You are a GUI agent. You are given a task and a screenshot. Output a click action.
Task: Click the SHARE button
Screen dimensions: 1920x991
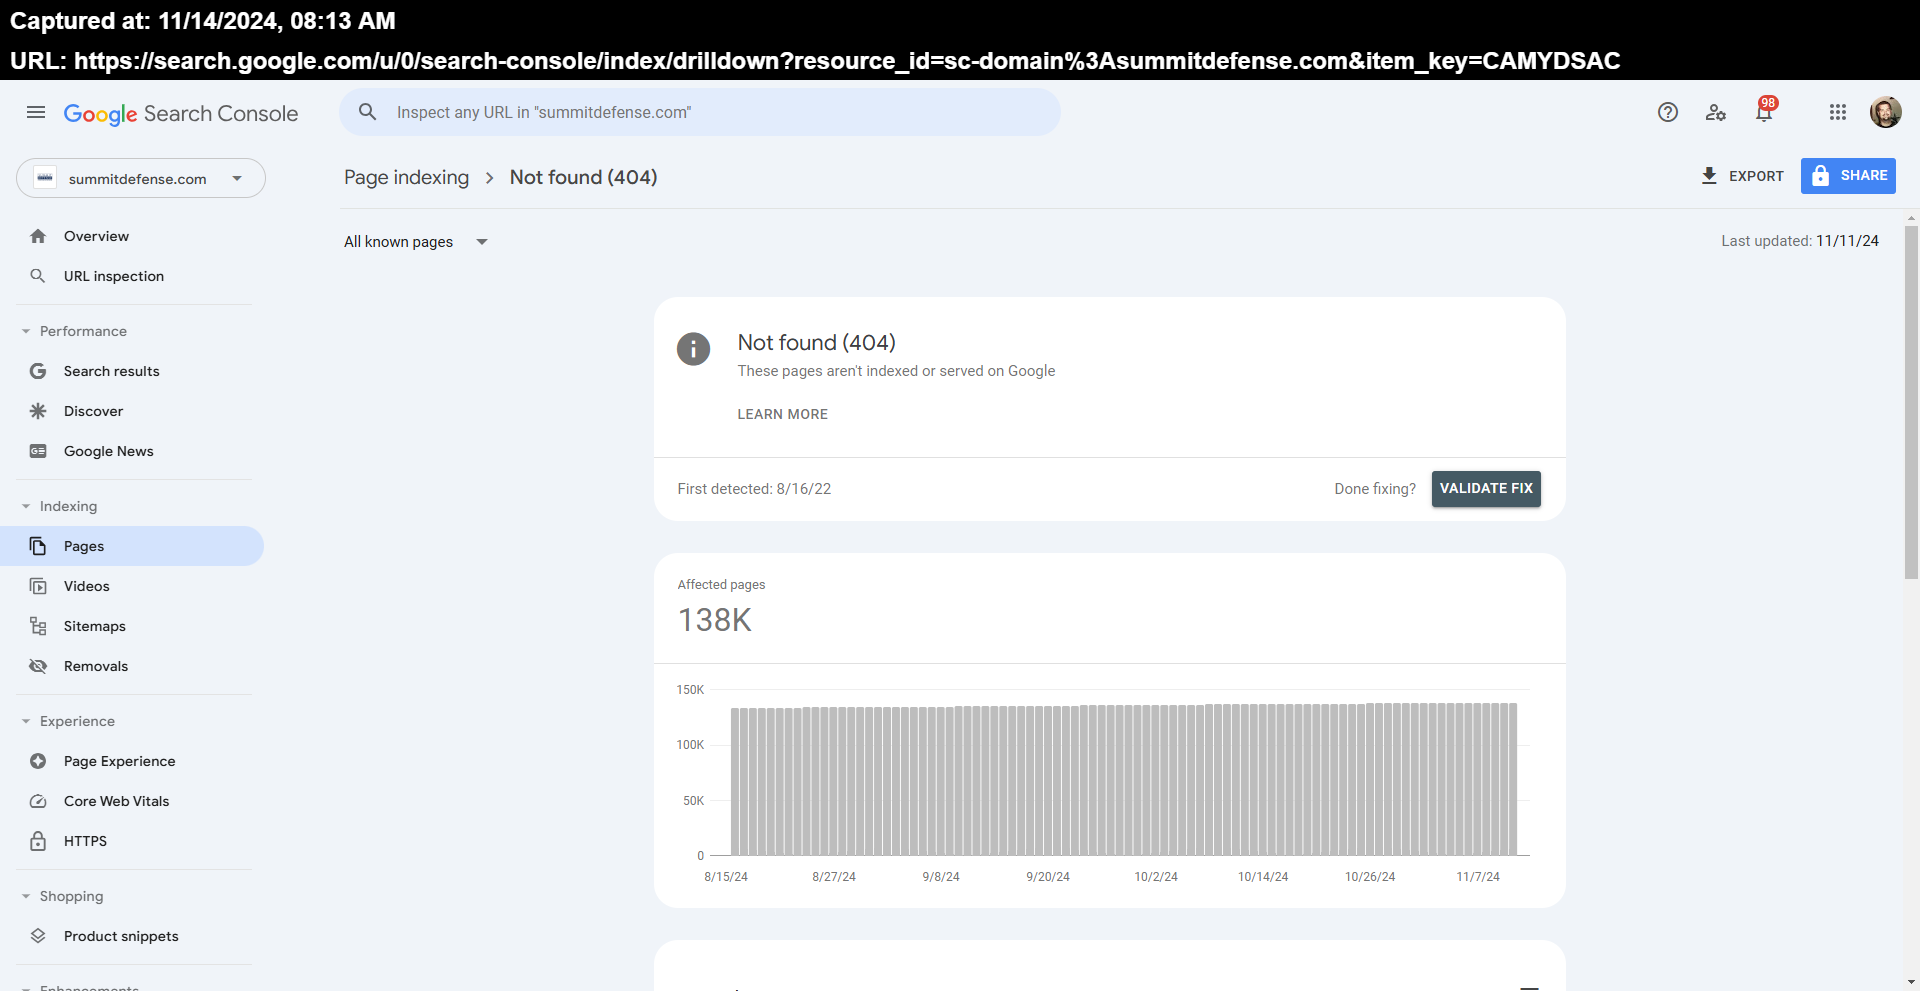(1848, 176)
